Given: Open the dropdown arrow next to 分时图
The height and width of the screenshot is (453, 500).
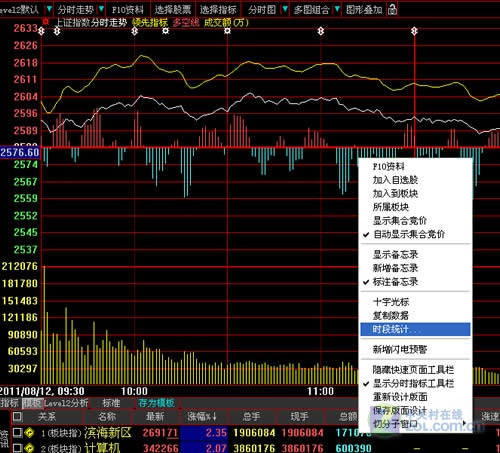Looking at the screenshot, I should click(x=285, y=9).
